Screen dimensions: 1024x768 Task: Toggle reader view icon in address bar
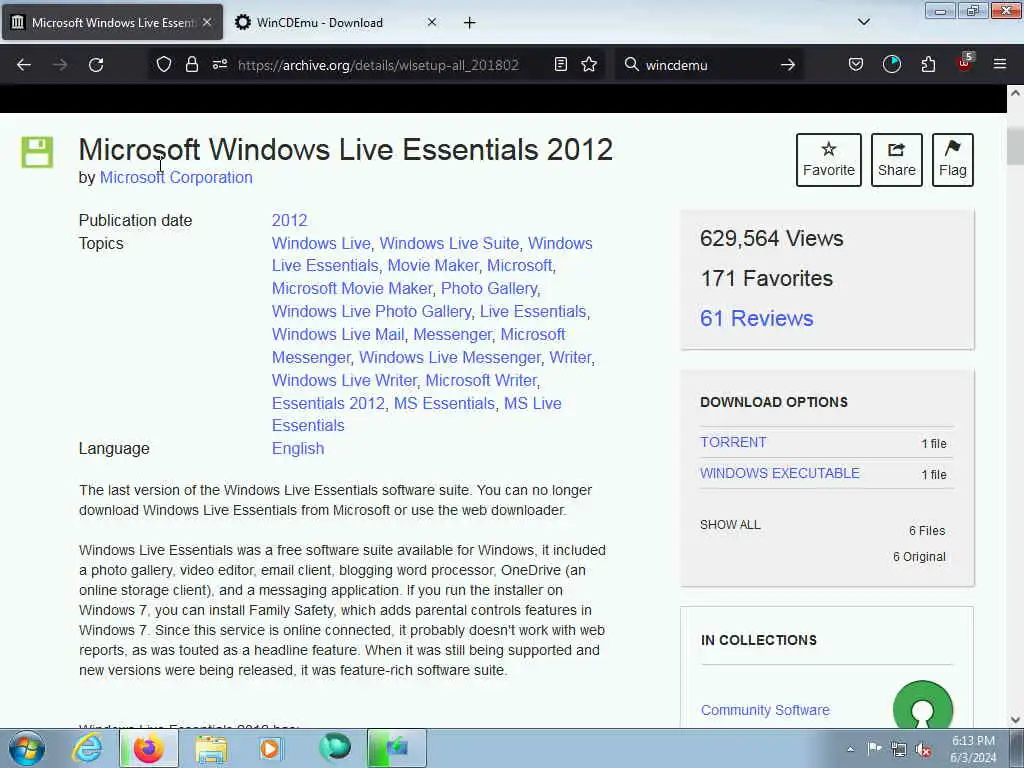click(x=560, y=64)
